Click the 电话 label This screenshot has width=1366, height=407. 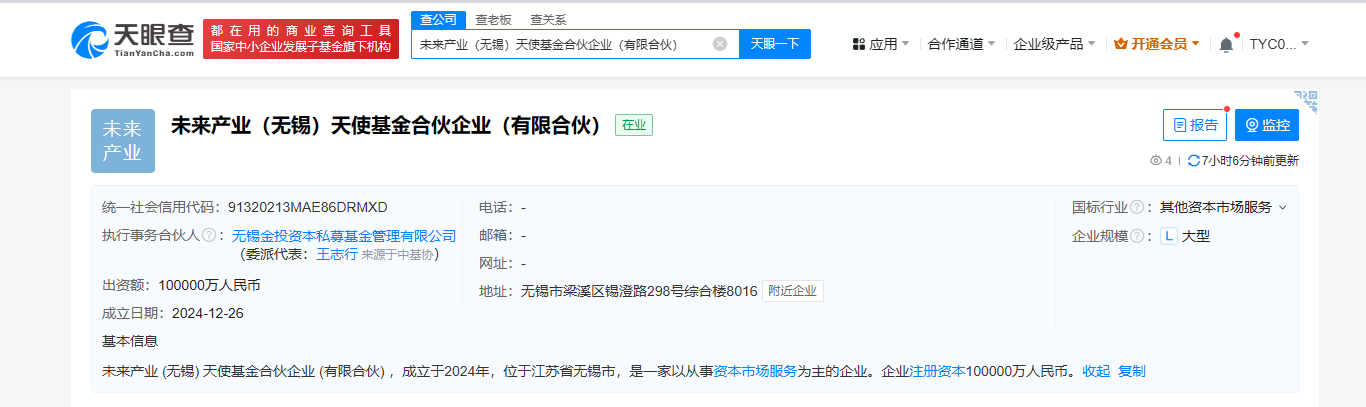pos(497,207)
